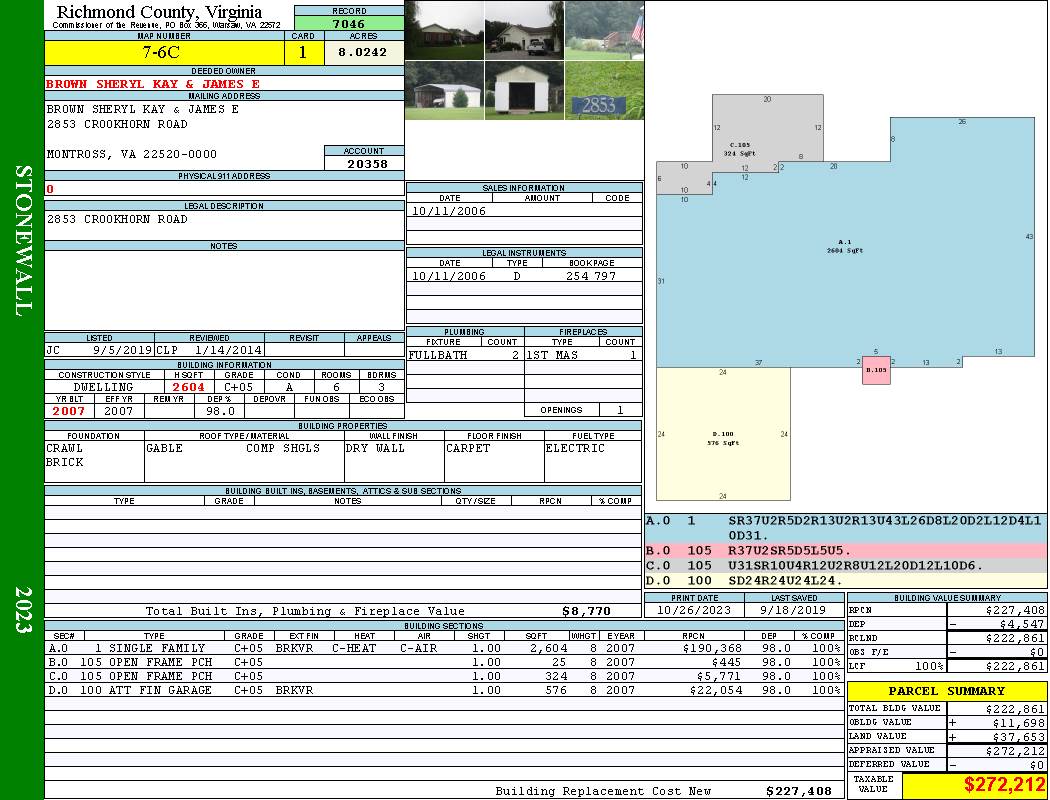1050x800 pixels.
Task: Select the C.0 OPEN FRAME PCH row
Action: 443,676
